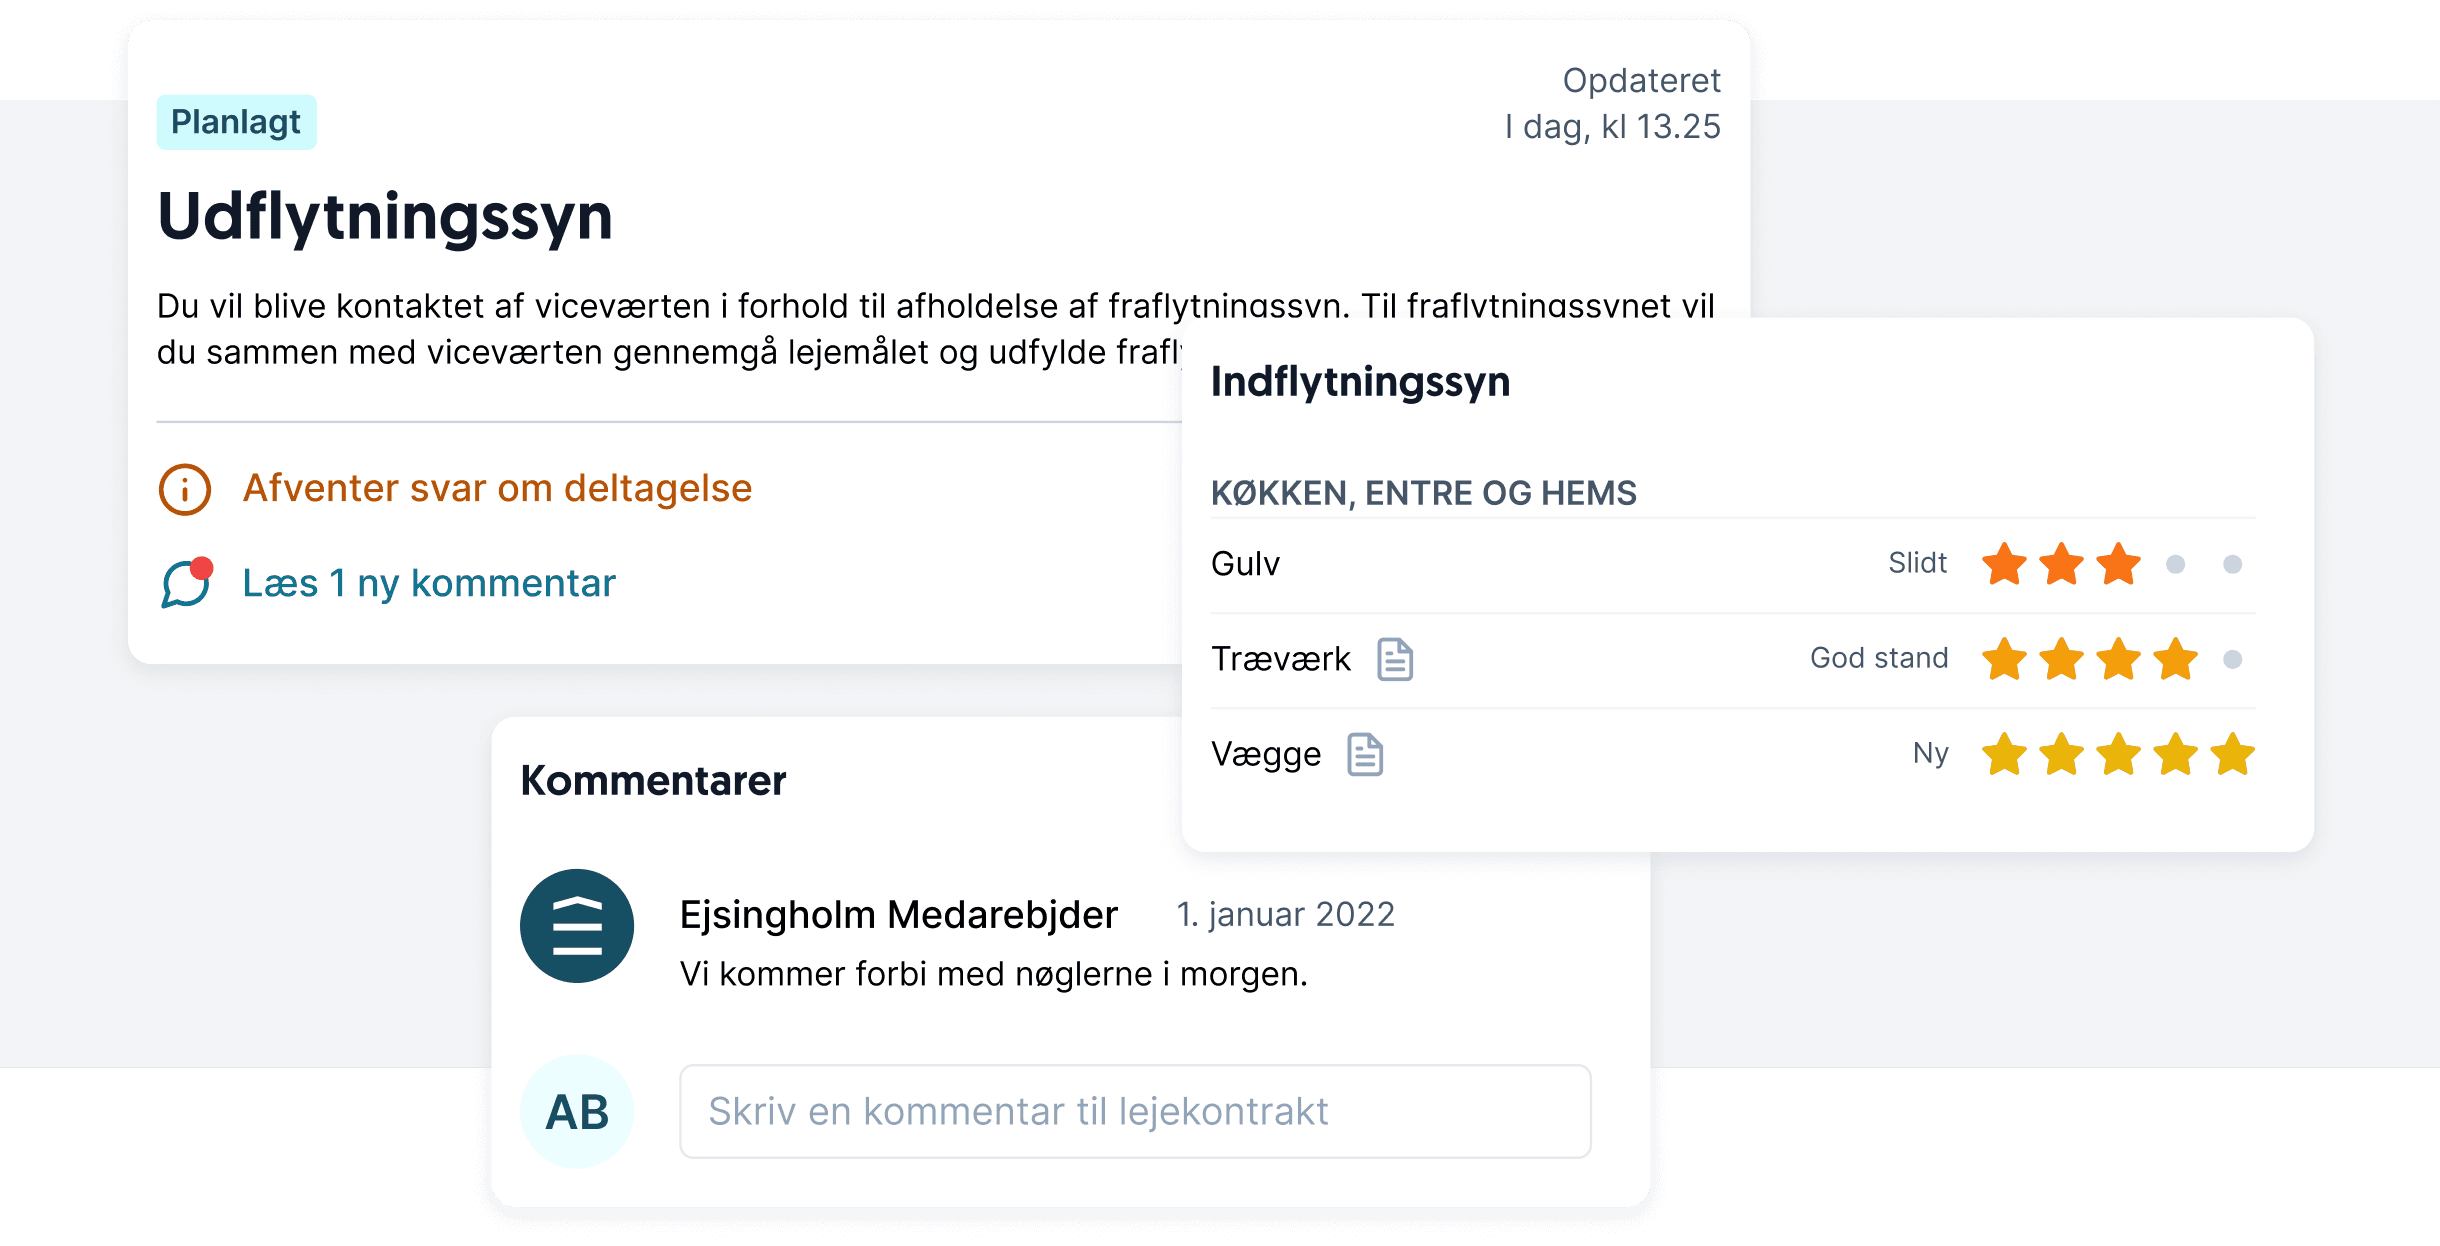Click the Ejsingholm Medarebjder commenter name

[x=898, y=914]
